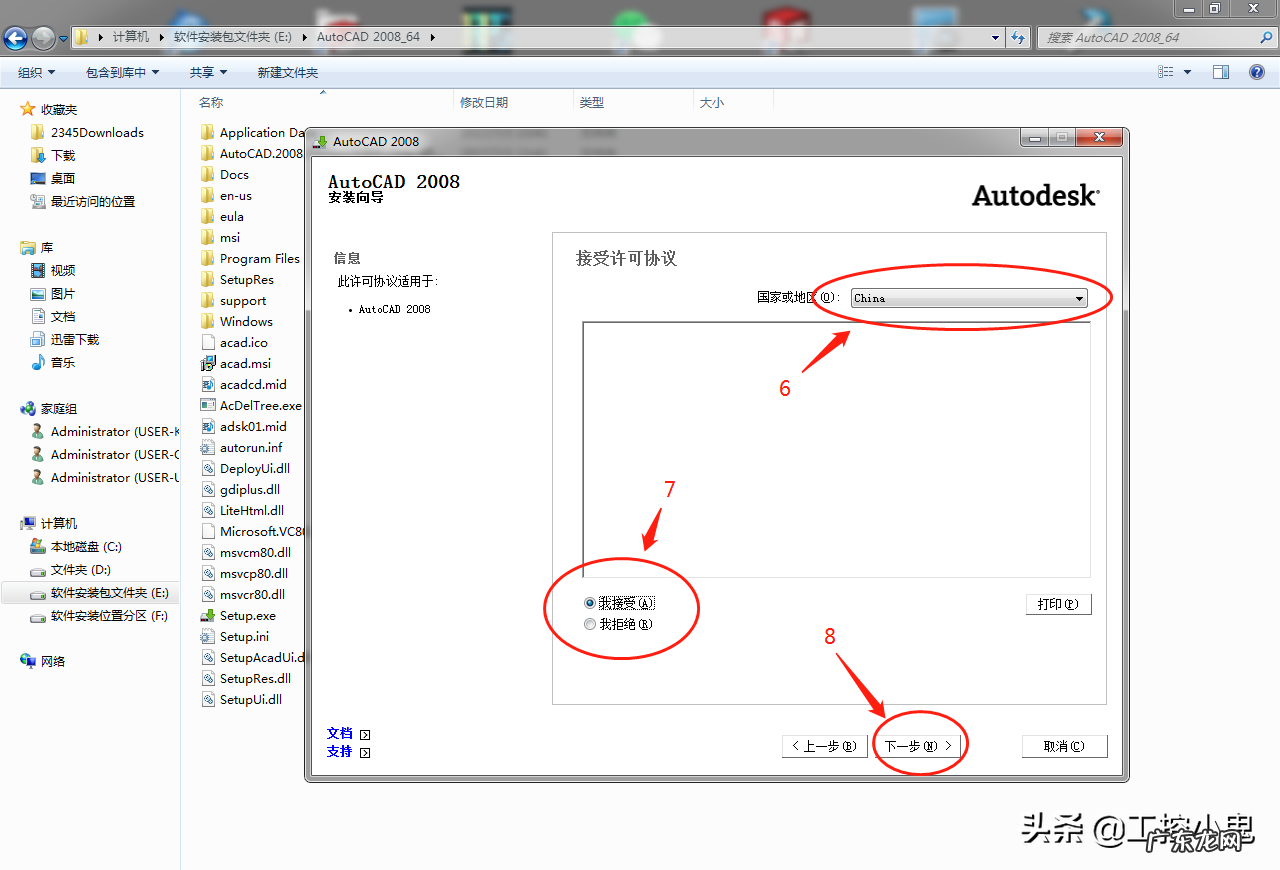Open the 共享 toolbar menu
1280x870 pixels.
[x=208, y=72]
